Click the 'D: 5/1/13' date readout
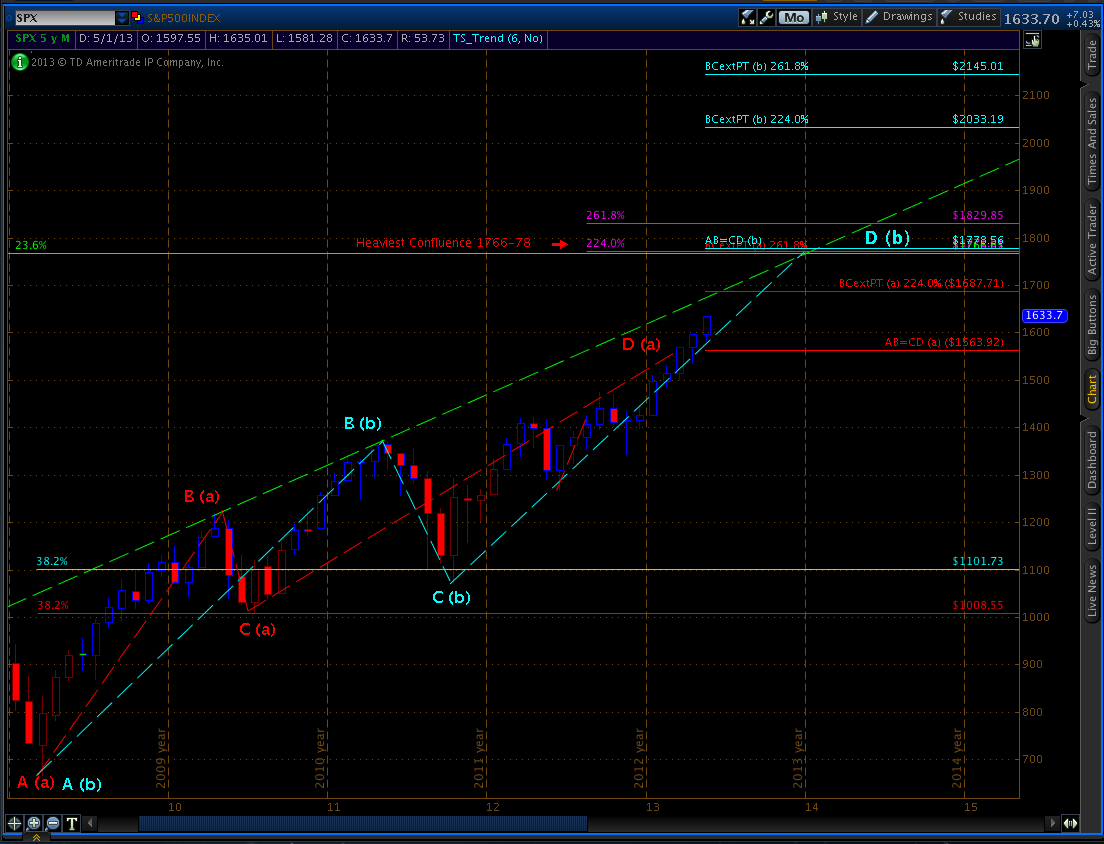1104x844 pixels. point(106,39)
